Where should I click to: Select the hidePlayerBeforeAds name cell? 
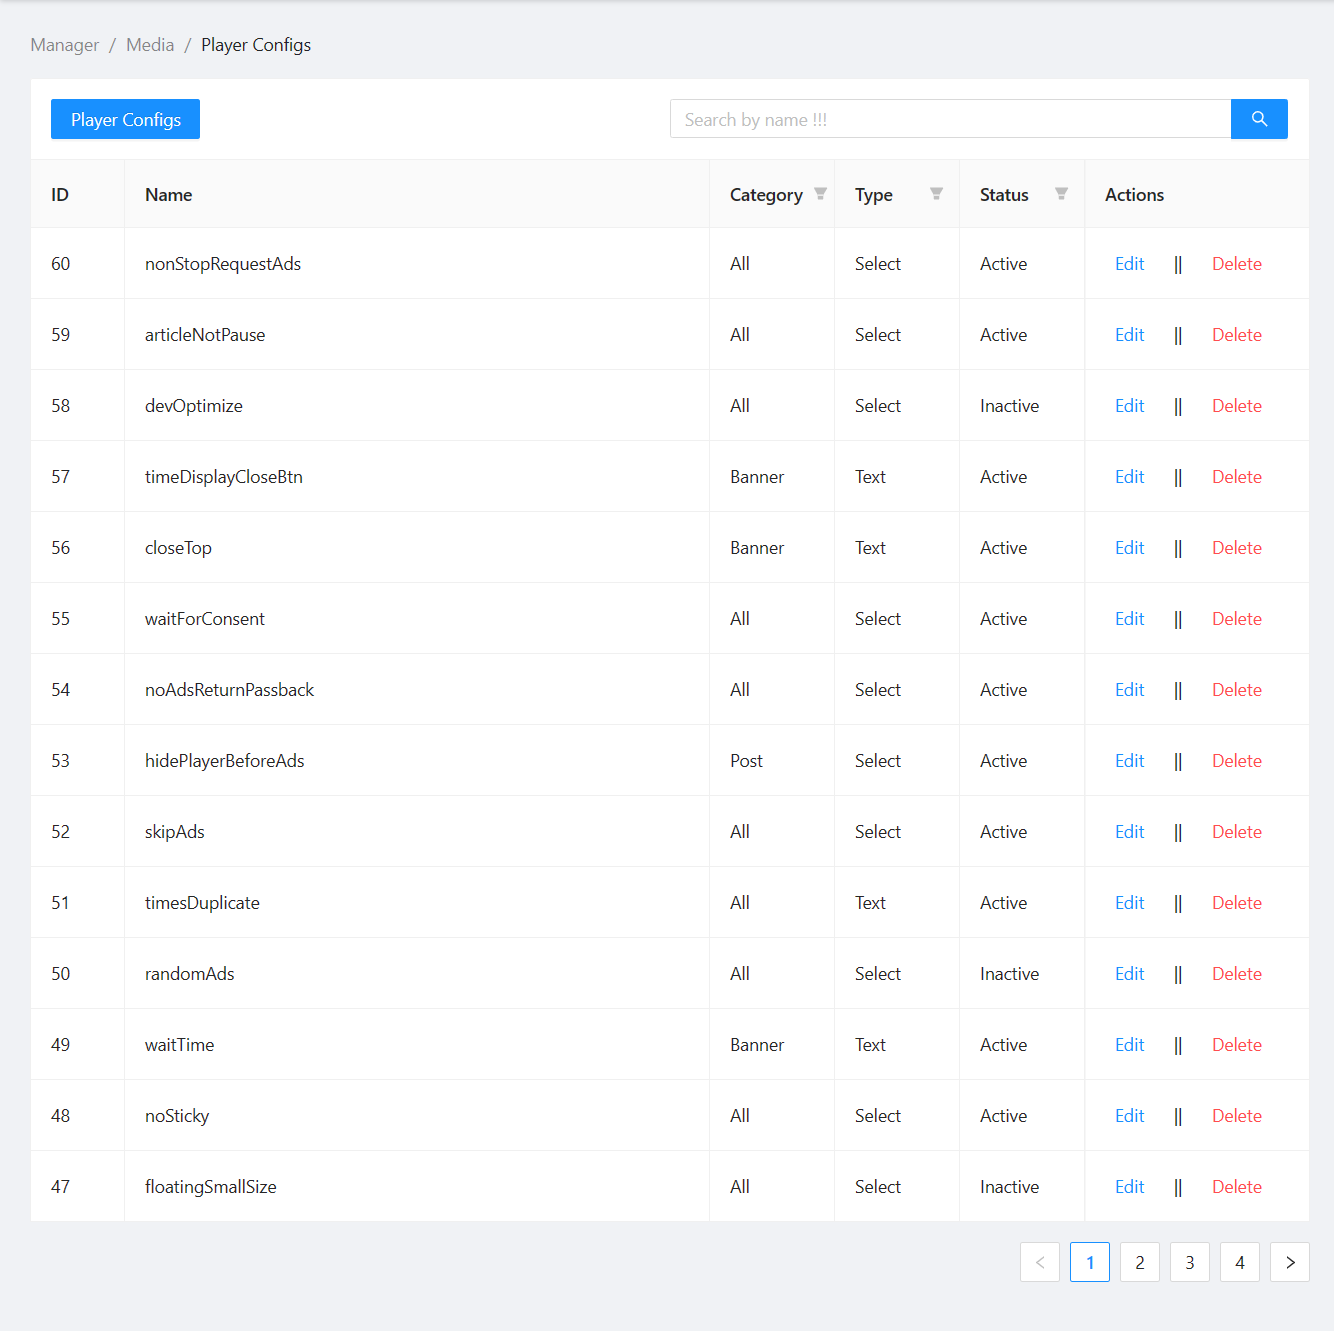pos(417,761)
